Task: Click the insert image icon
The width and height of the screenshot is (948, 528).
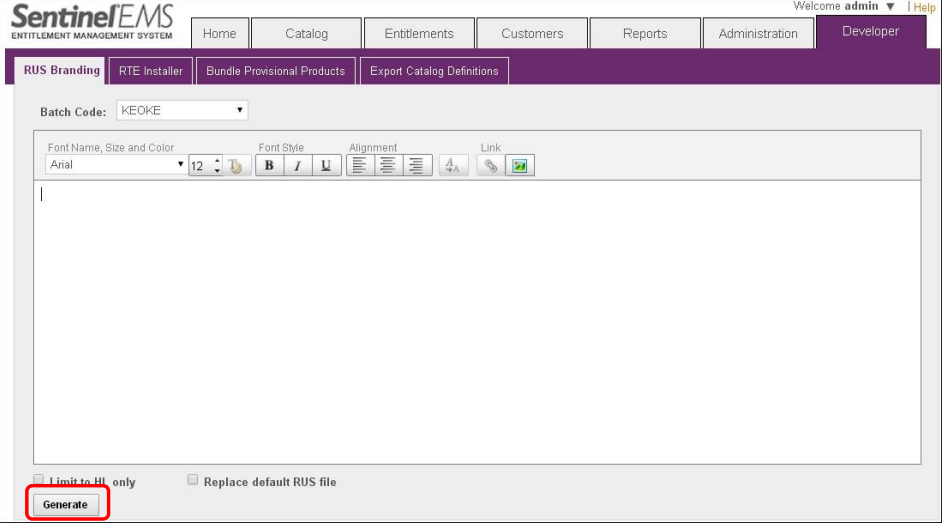Action: (x=519, y=166)
